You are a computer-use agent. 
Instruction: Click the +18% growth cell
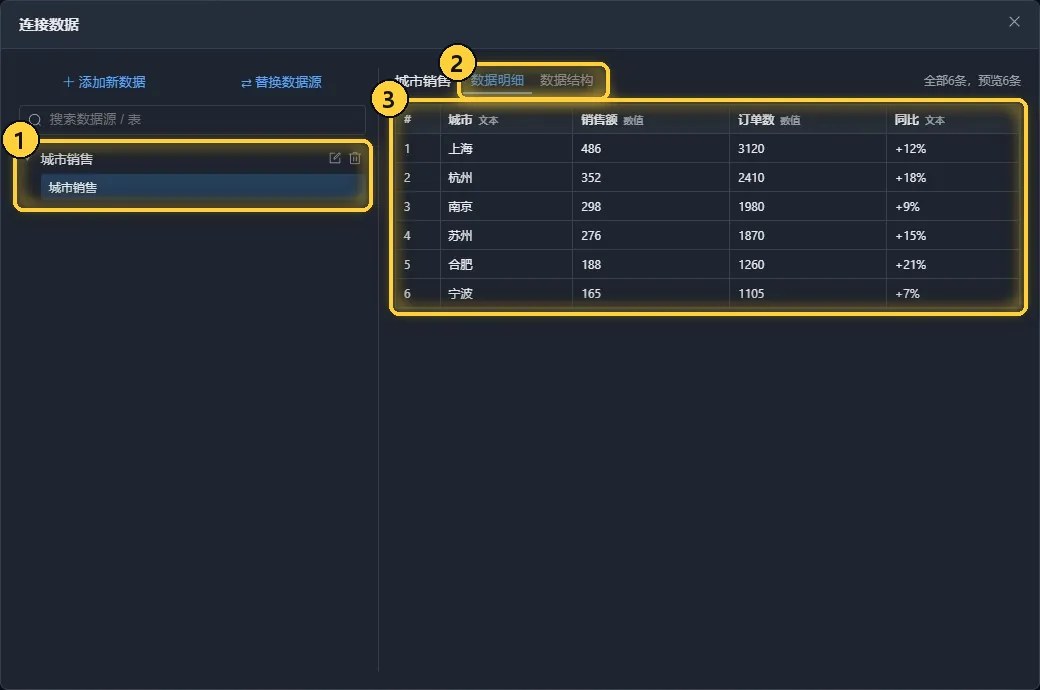point(952,178)
